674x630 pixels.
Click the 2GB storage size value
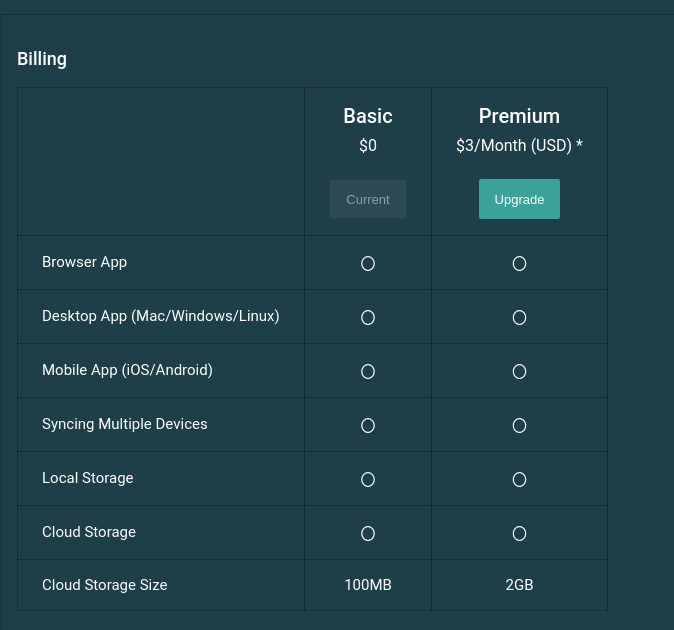519,585
